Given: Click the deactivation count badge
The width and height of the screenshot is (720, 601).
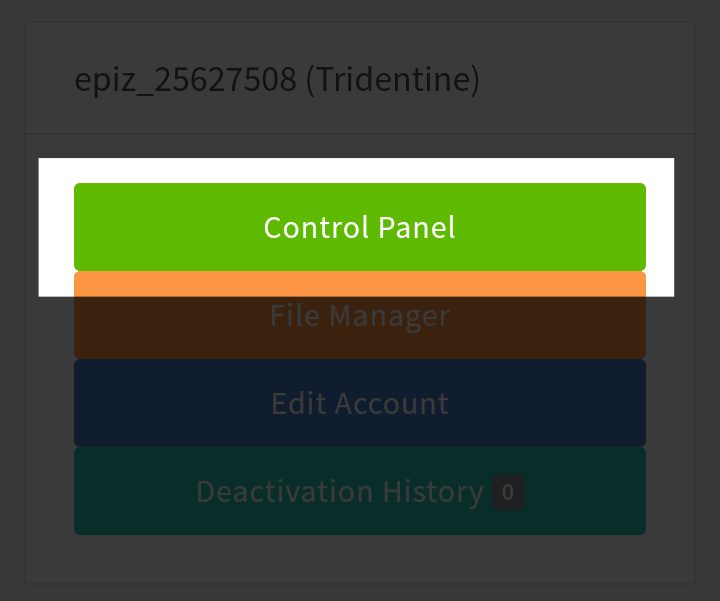Looking at the screenshot, I should click(x=508, y=492).
